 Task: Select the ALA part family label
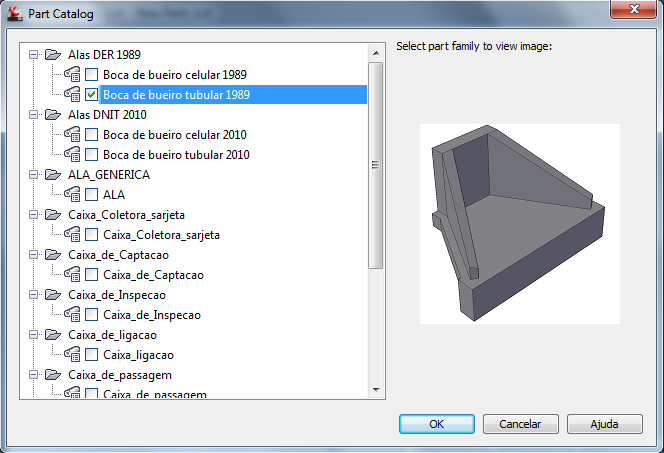point(114,195)
